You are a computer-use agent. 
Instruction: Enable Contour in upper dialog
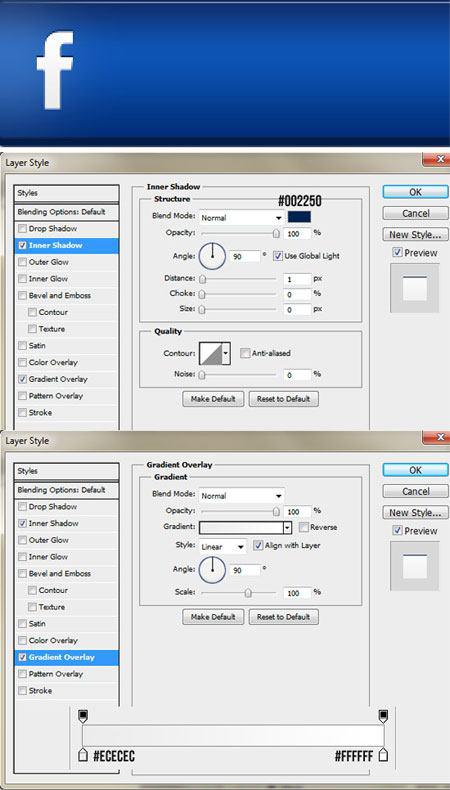point(32,312)
